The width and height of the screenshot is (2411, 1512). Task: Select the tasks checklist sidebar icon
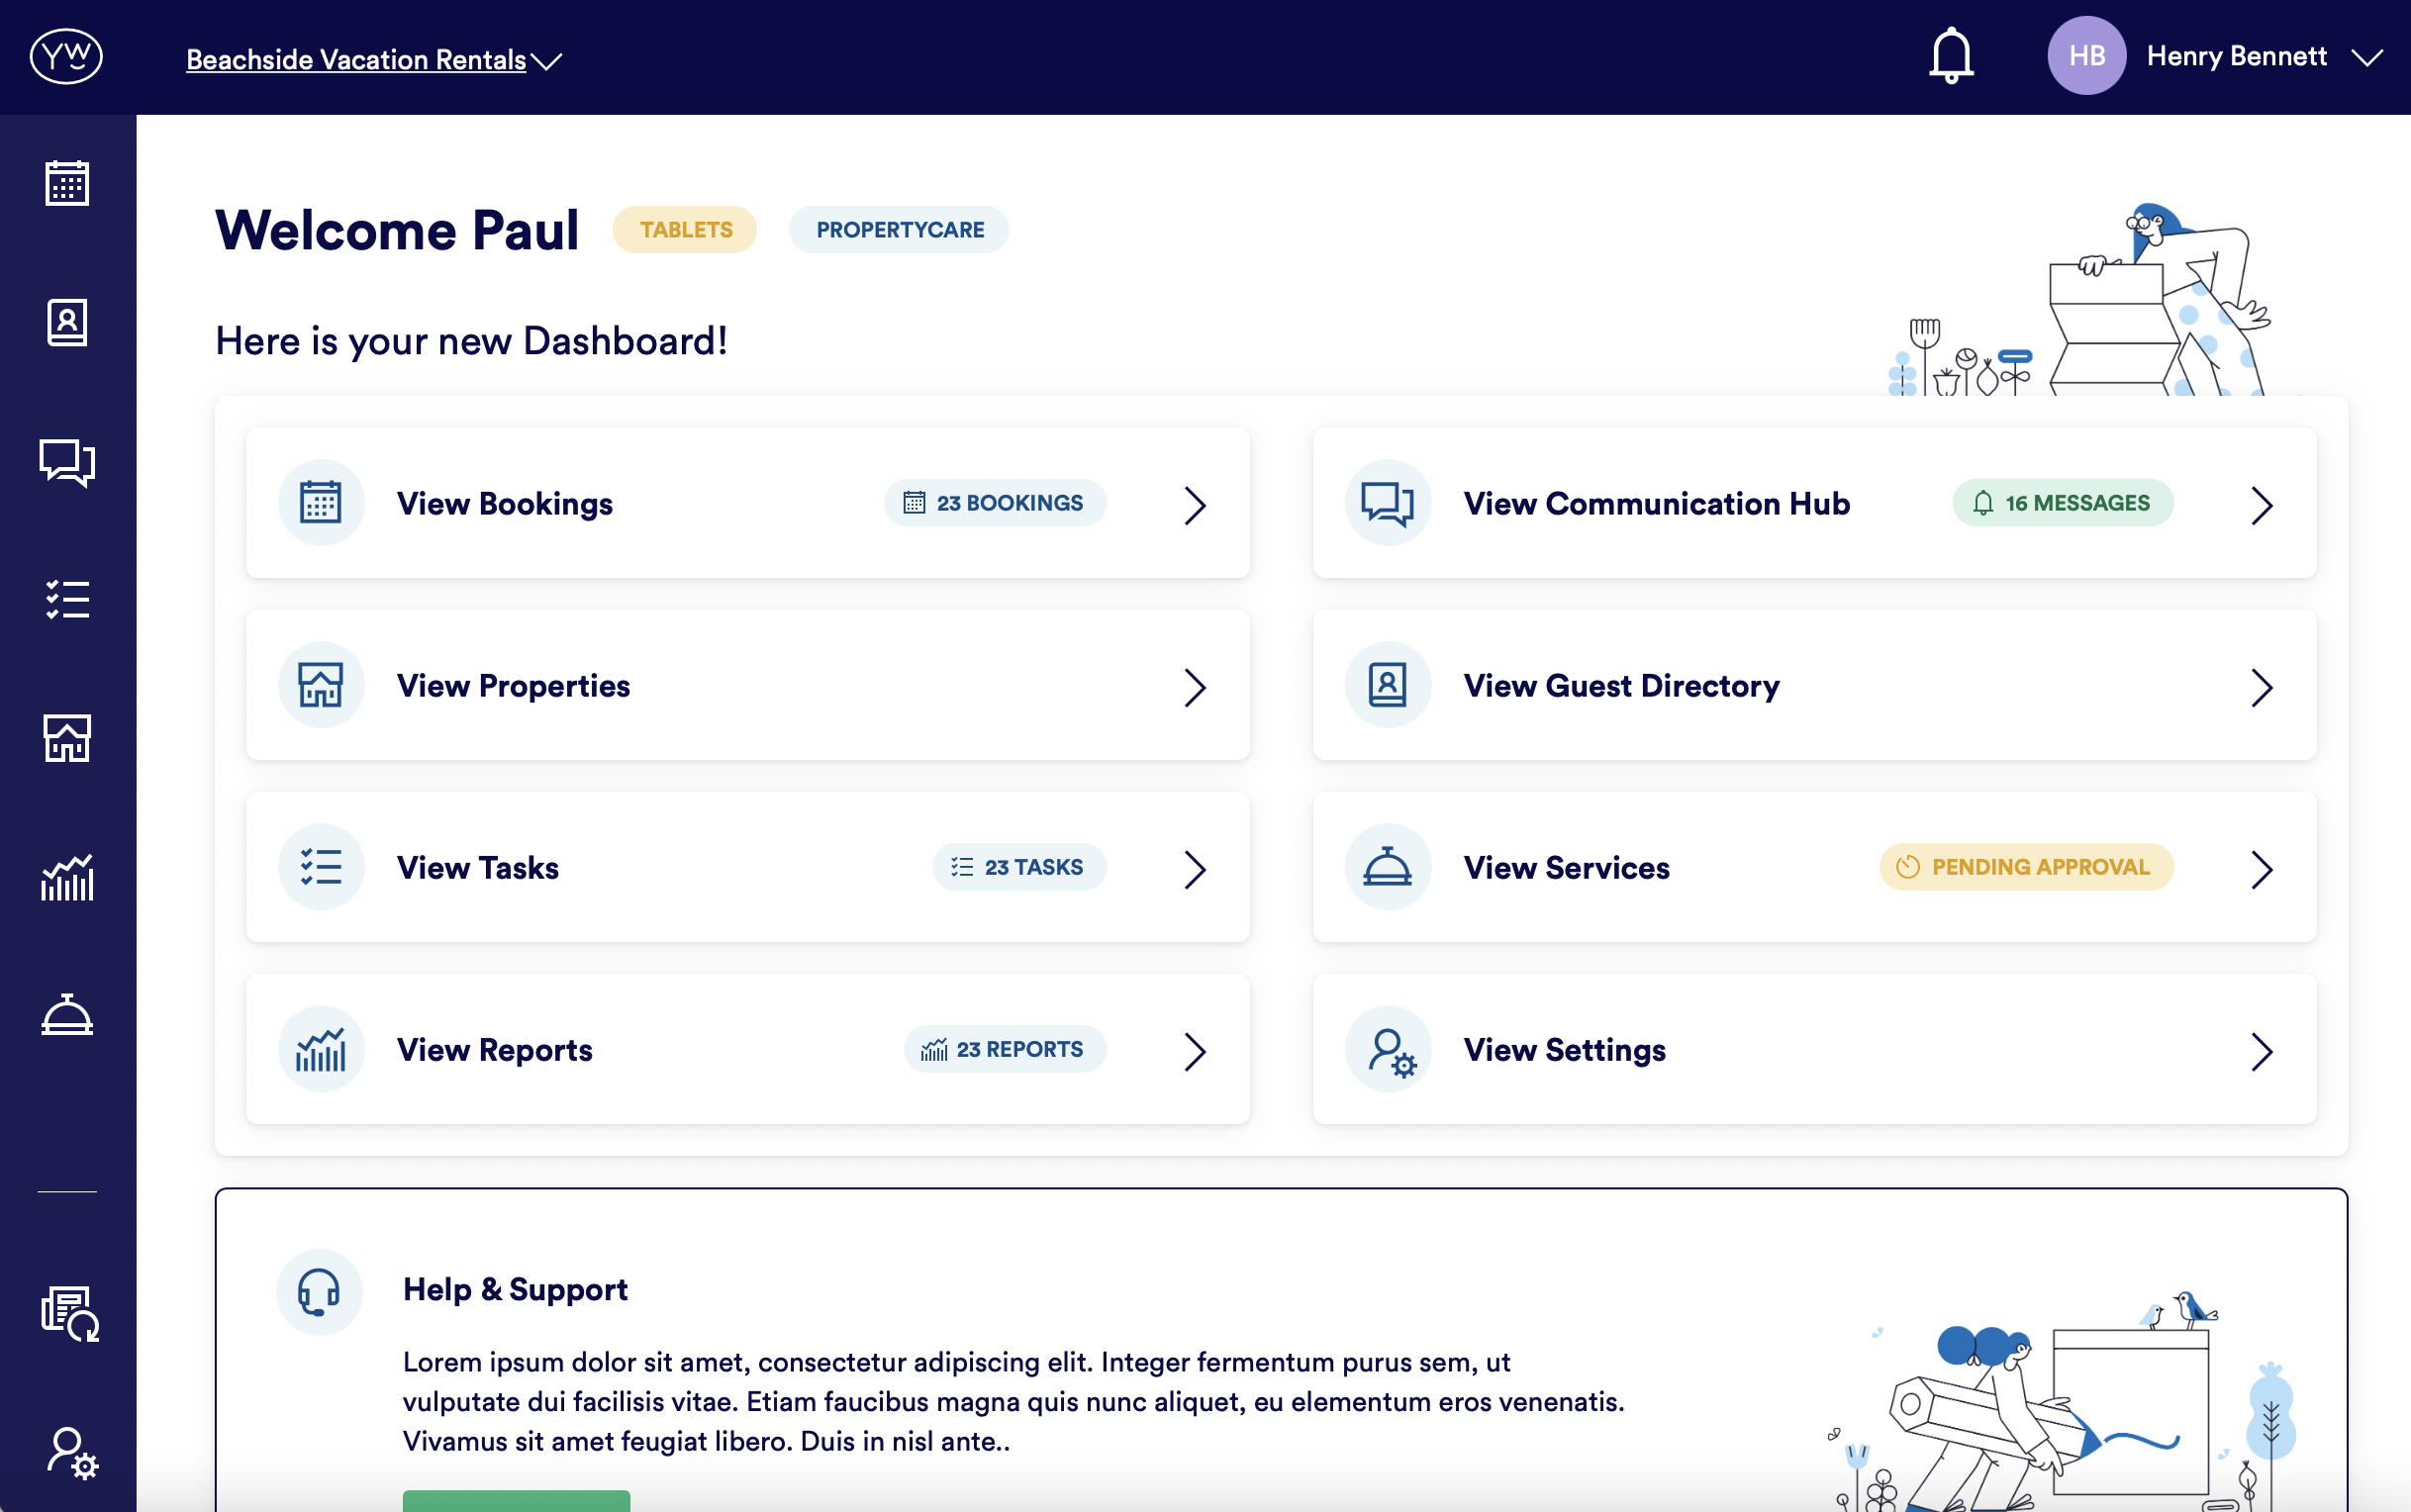coord(67,600)
